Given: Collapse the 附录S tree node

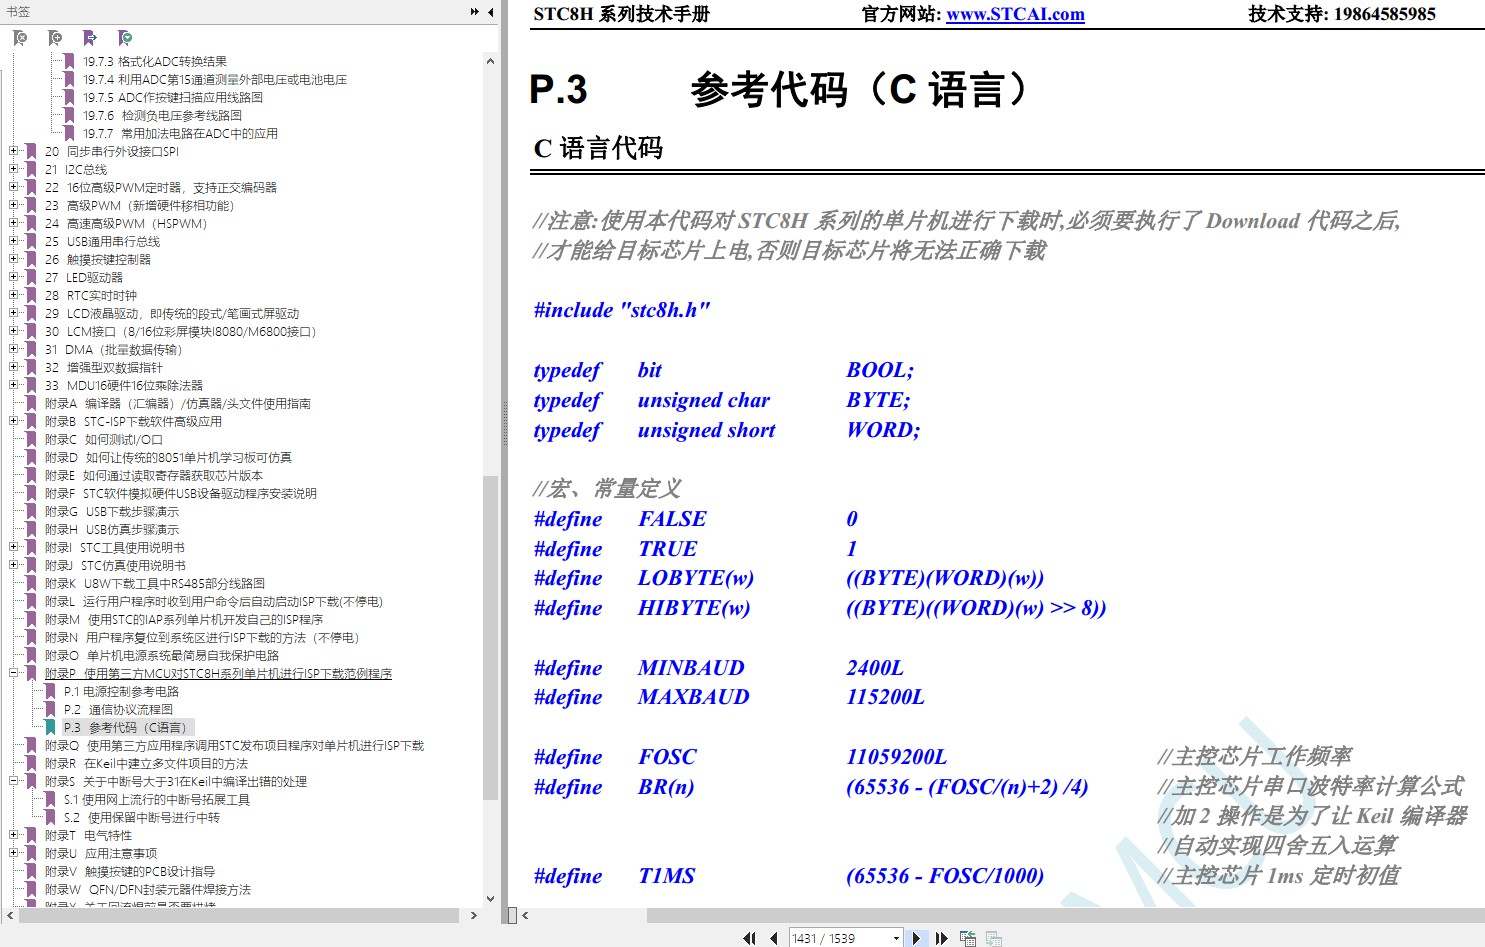Looking at the screenshot, I should pos(14,781).
